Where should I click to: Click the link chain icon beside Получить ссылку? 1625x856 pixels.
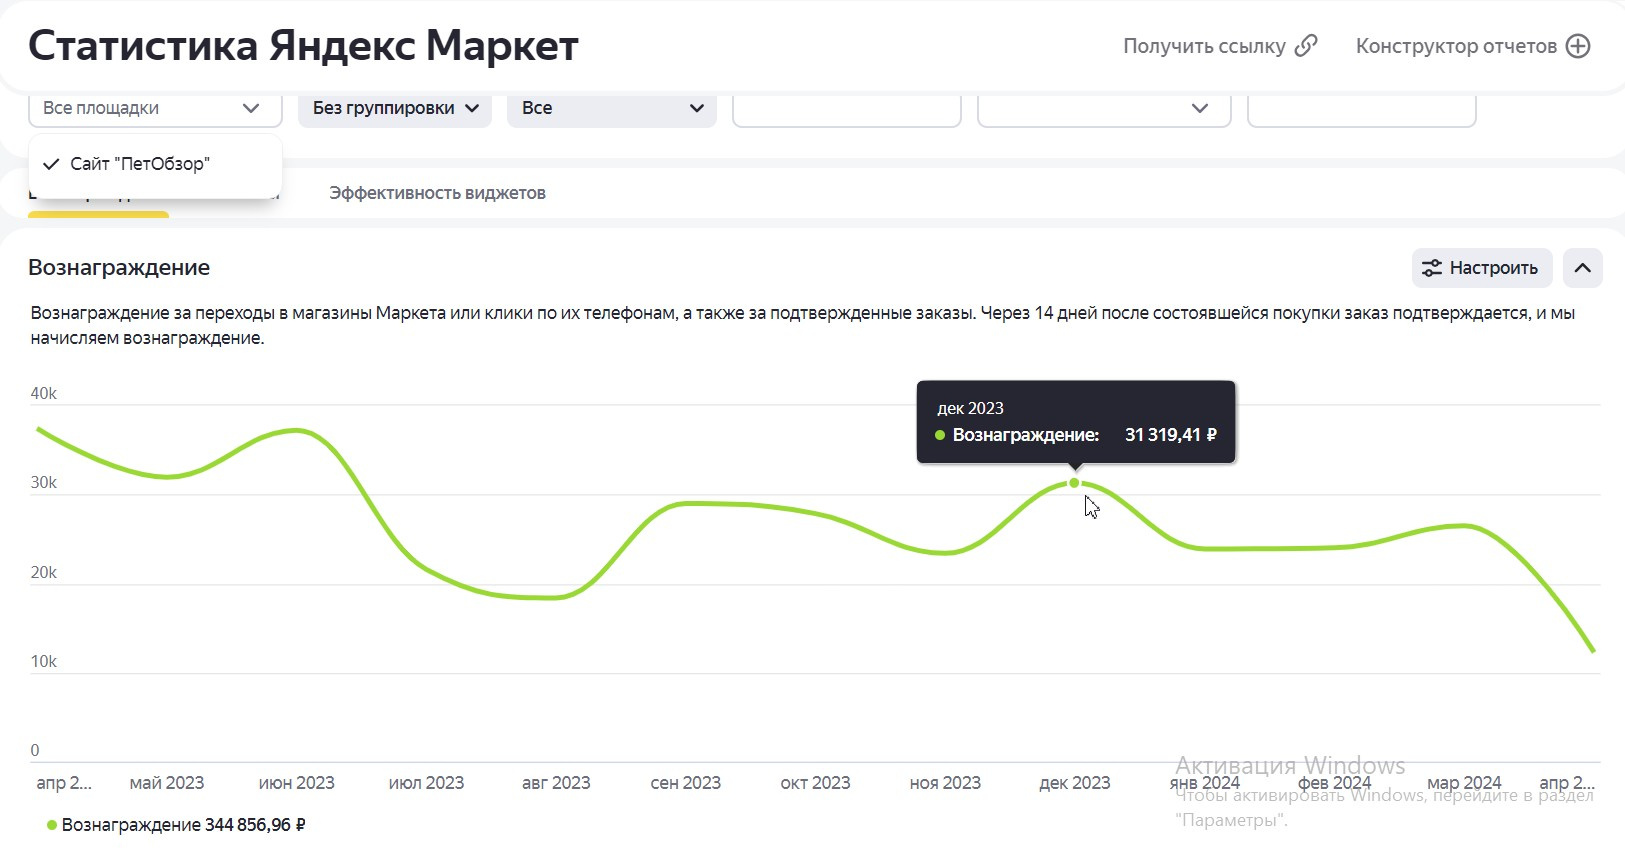(x=1306, y=46)
